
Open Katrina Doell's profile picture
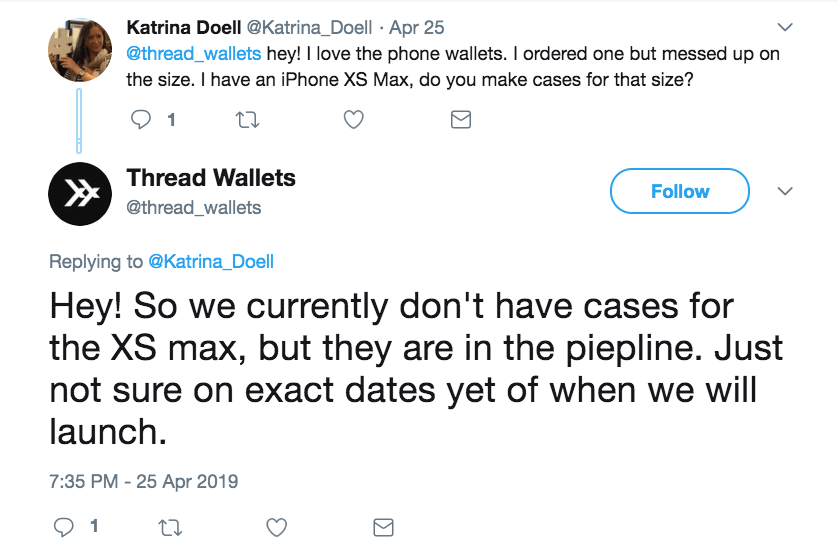pyautogui.click(x=79, y=49)
